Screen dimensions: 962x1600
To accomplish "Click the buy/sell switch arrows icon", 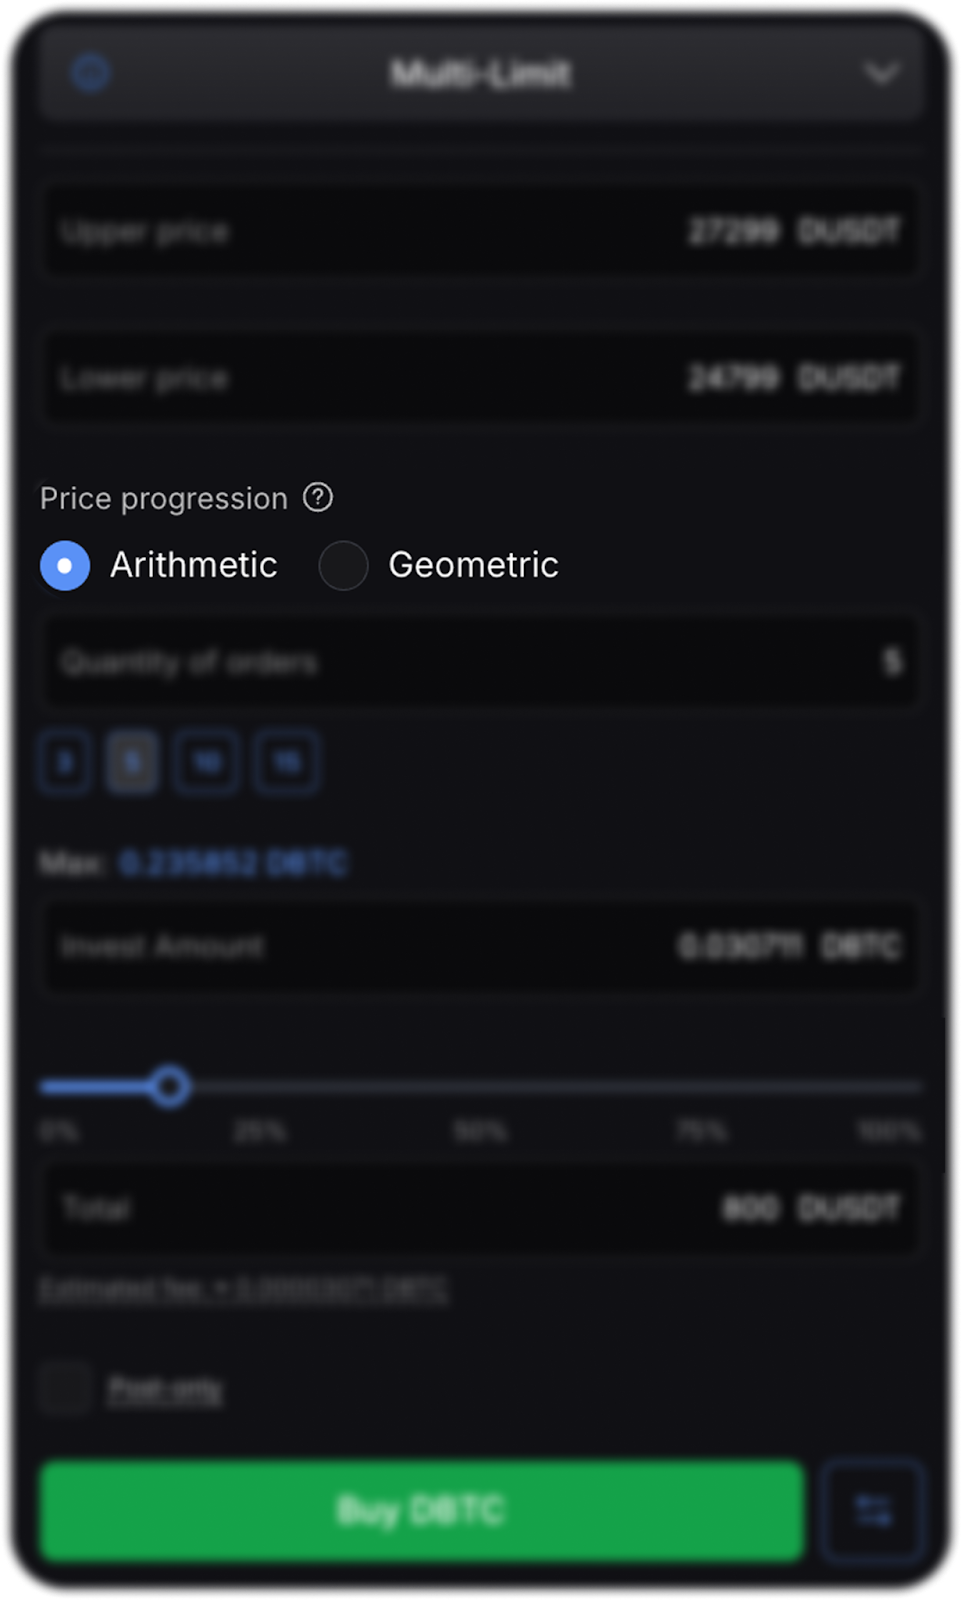I will click(x=872, y=1510).
